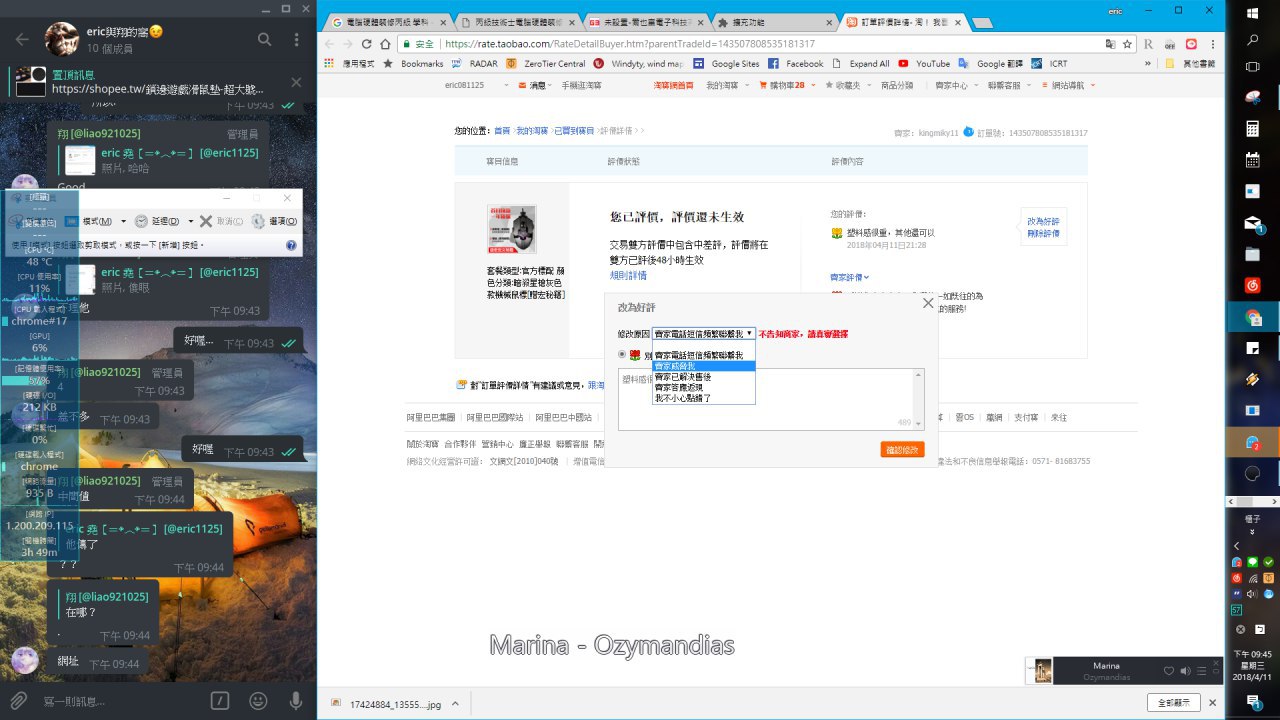Select the rose good-rating radio button
1280x720 pixels.
622,354
